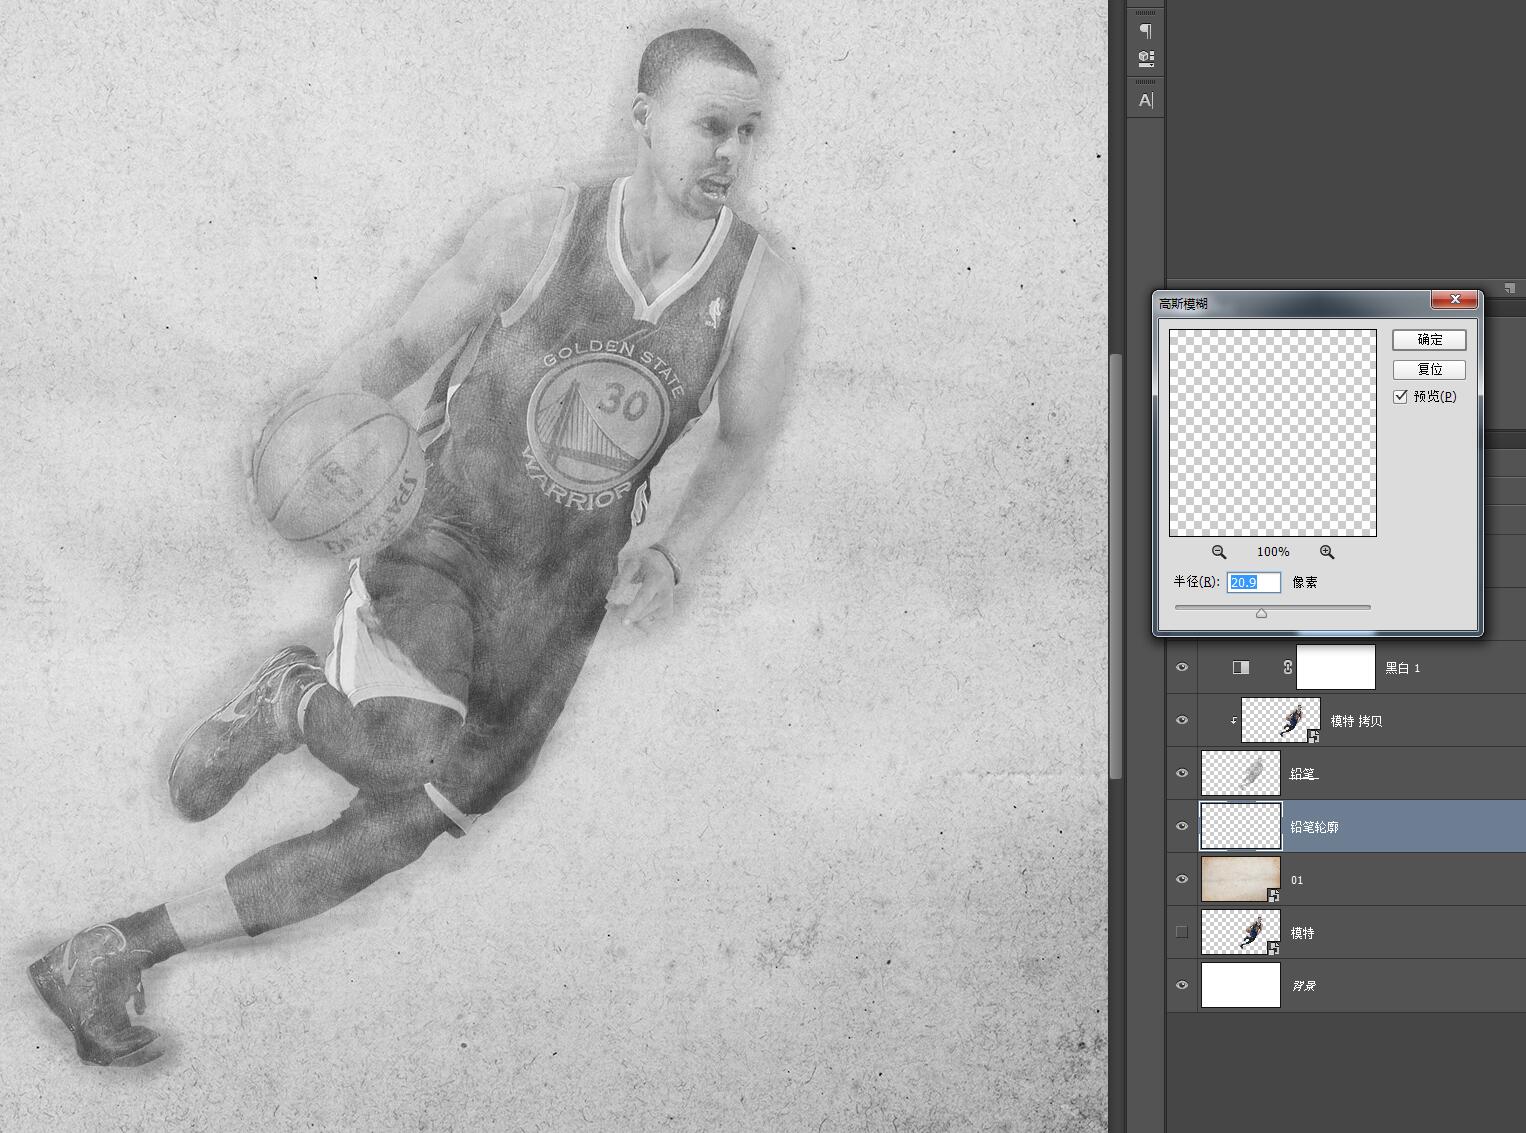Click the 铅笔 layer name
The height and width of the screenshot is (1133, 1526).
1304,774
